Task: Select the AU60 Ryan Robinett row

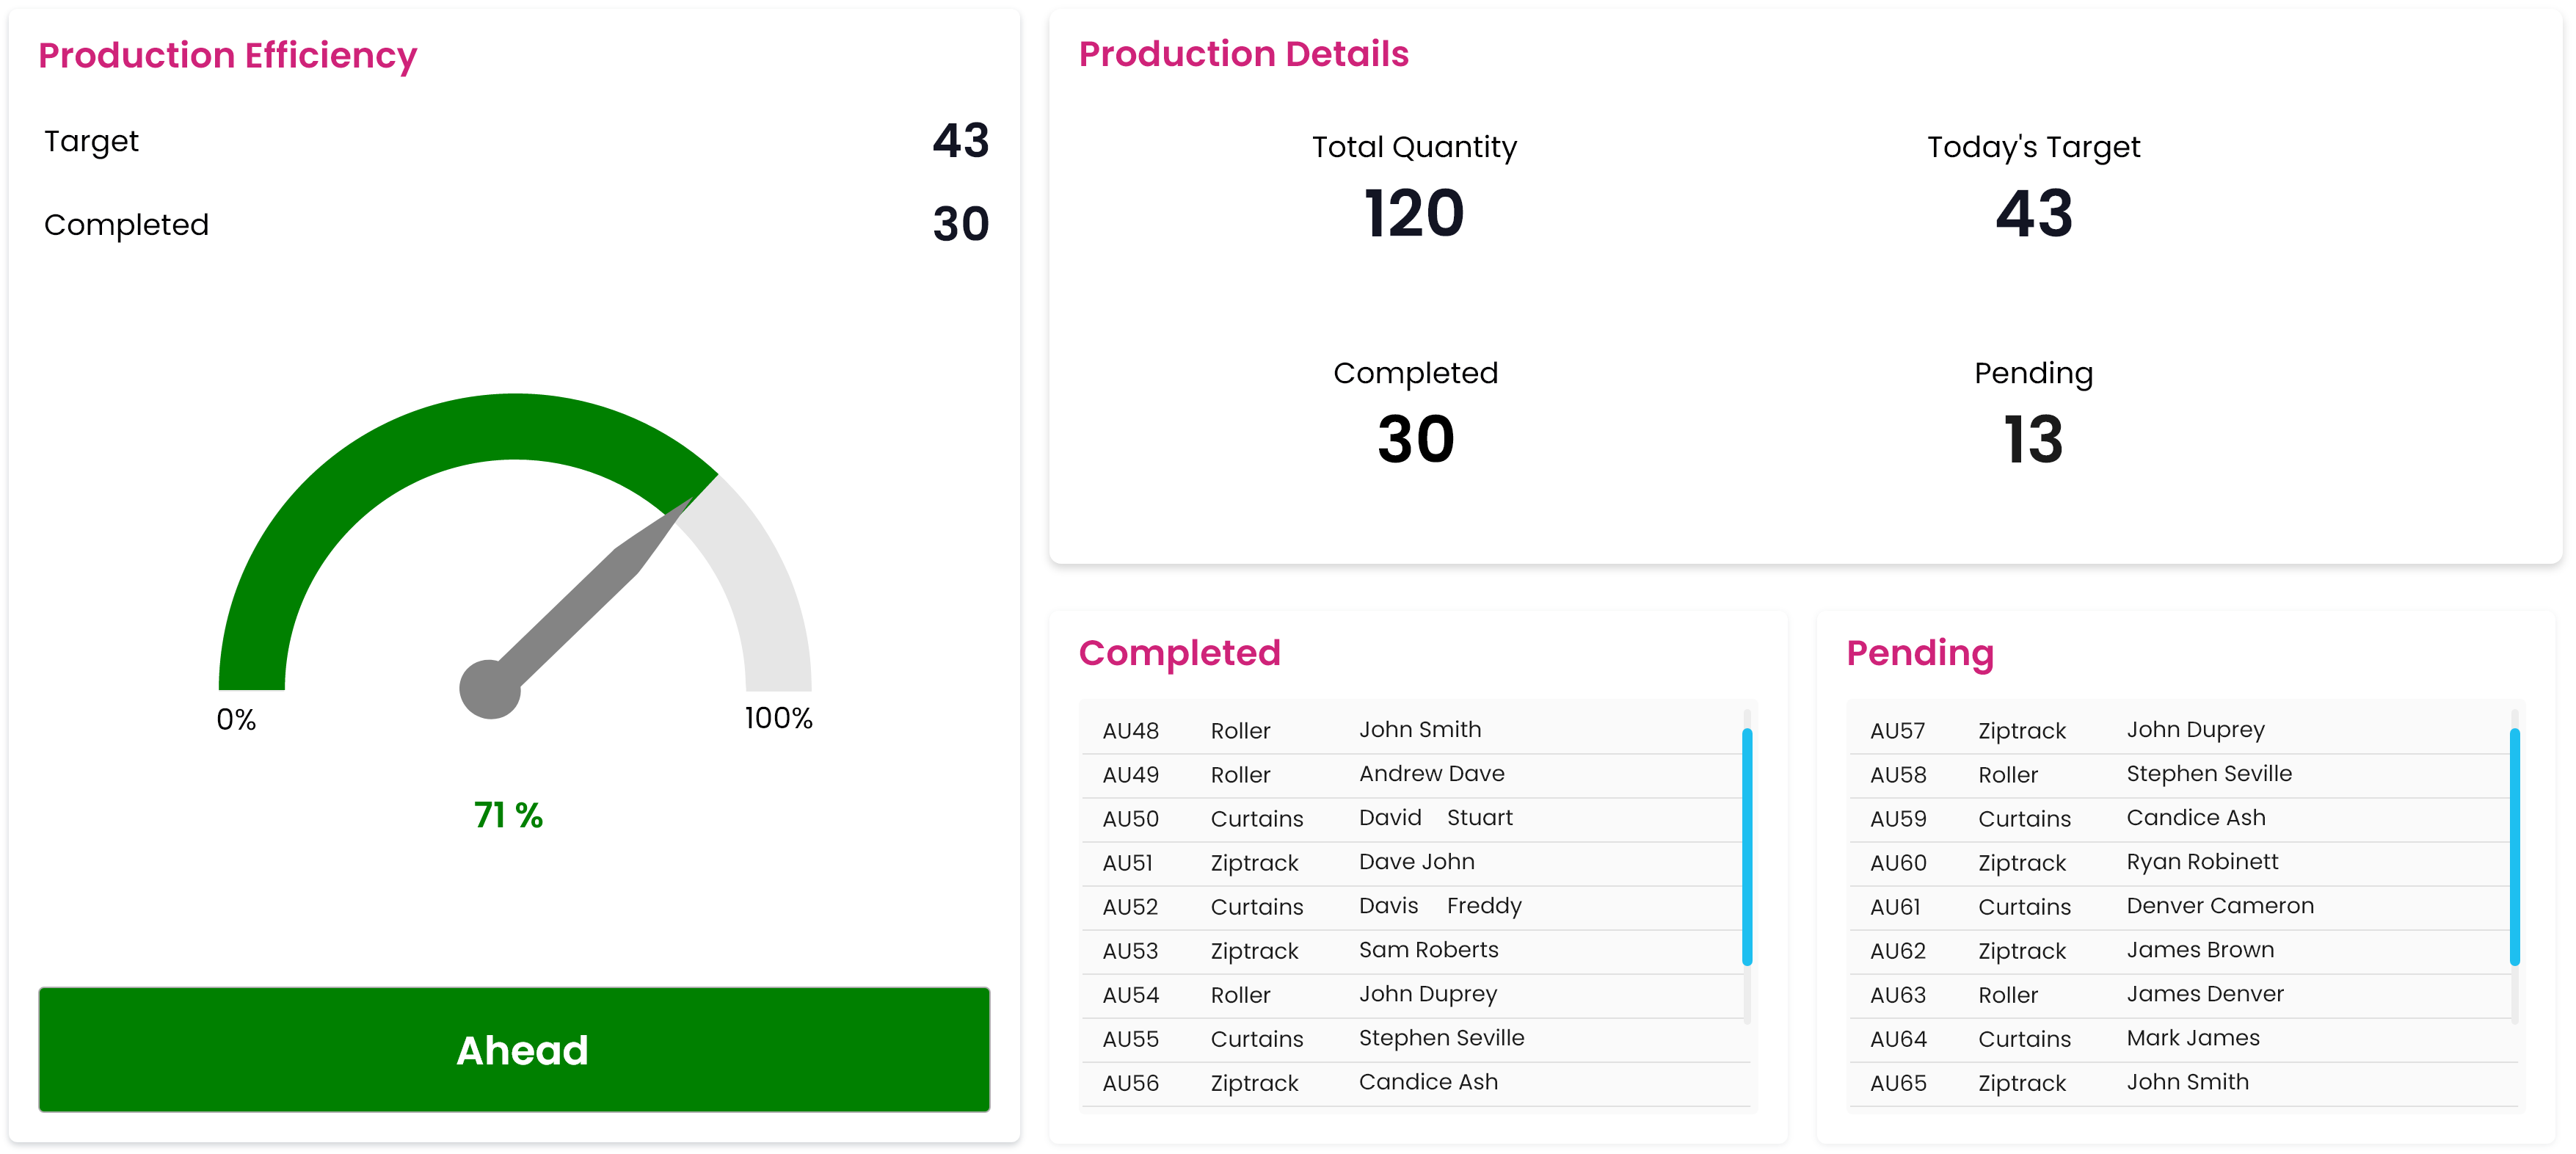Action: point(2180,862)
